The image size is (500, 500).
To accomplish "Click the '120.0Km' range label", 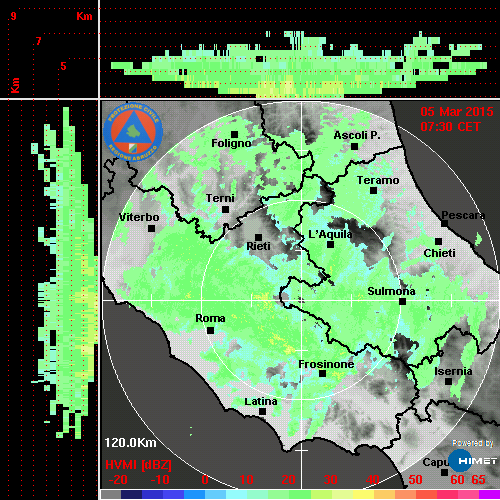I will (x=130, y=443).
